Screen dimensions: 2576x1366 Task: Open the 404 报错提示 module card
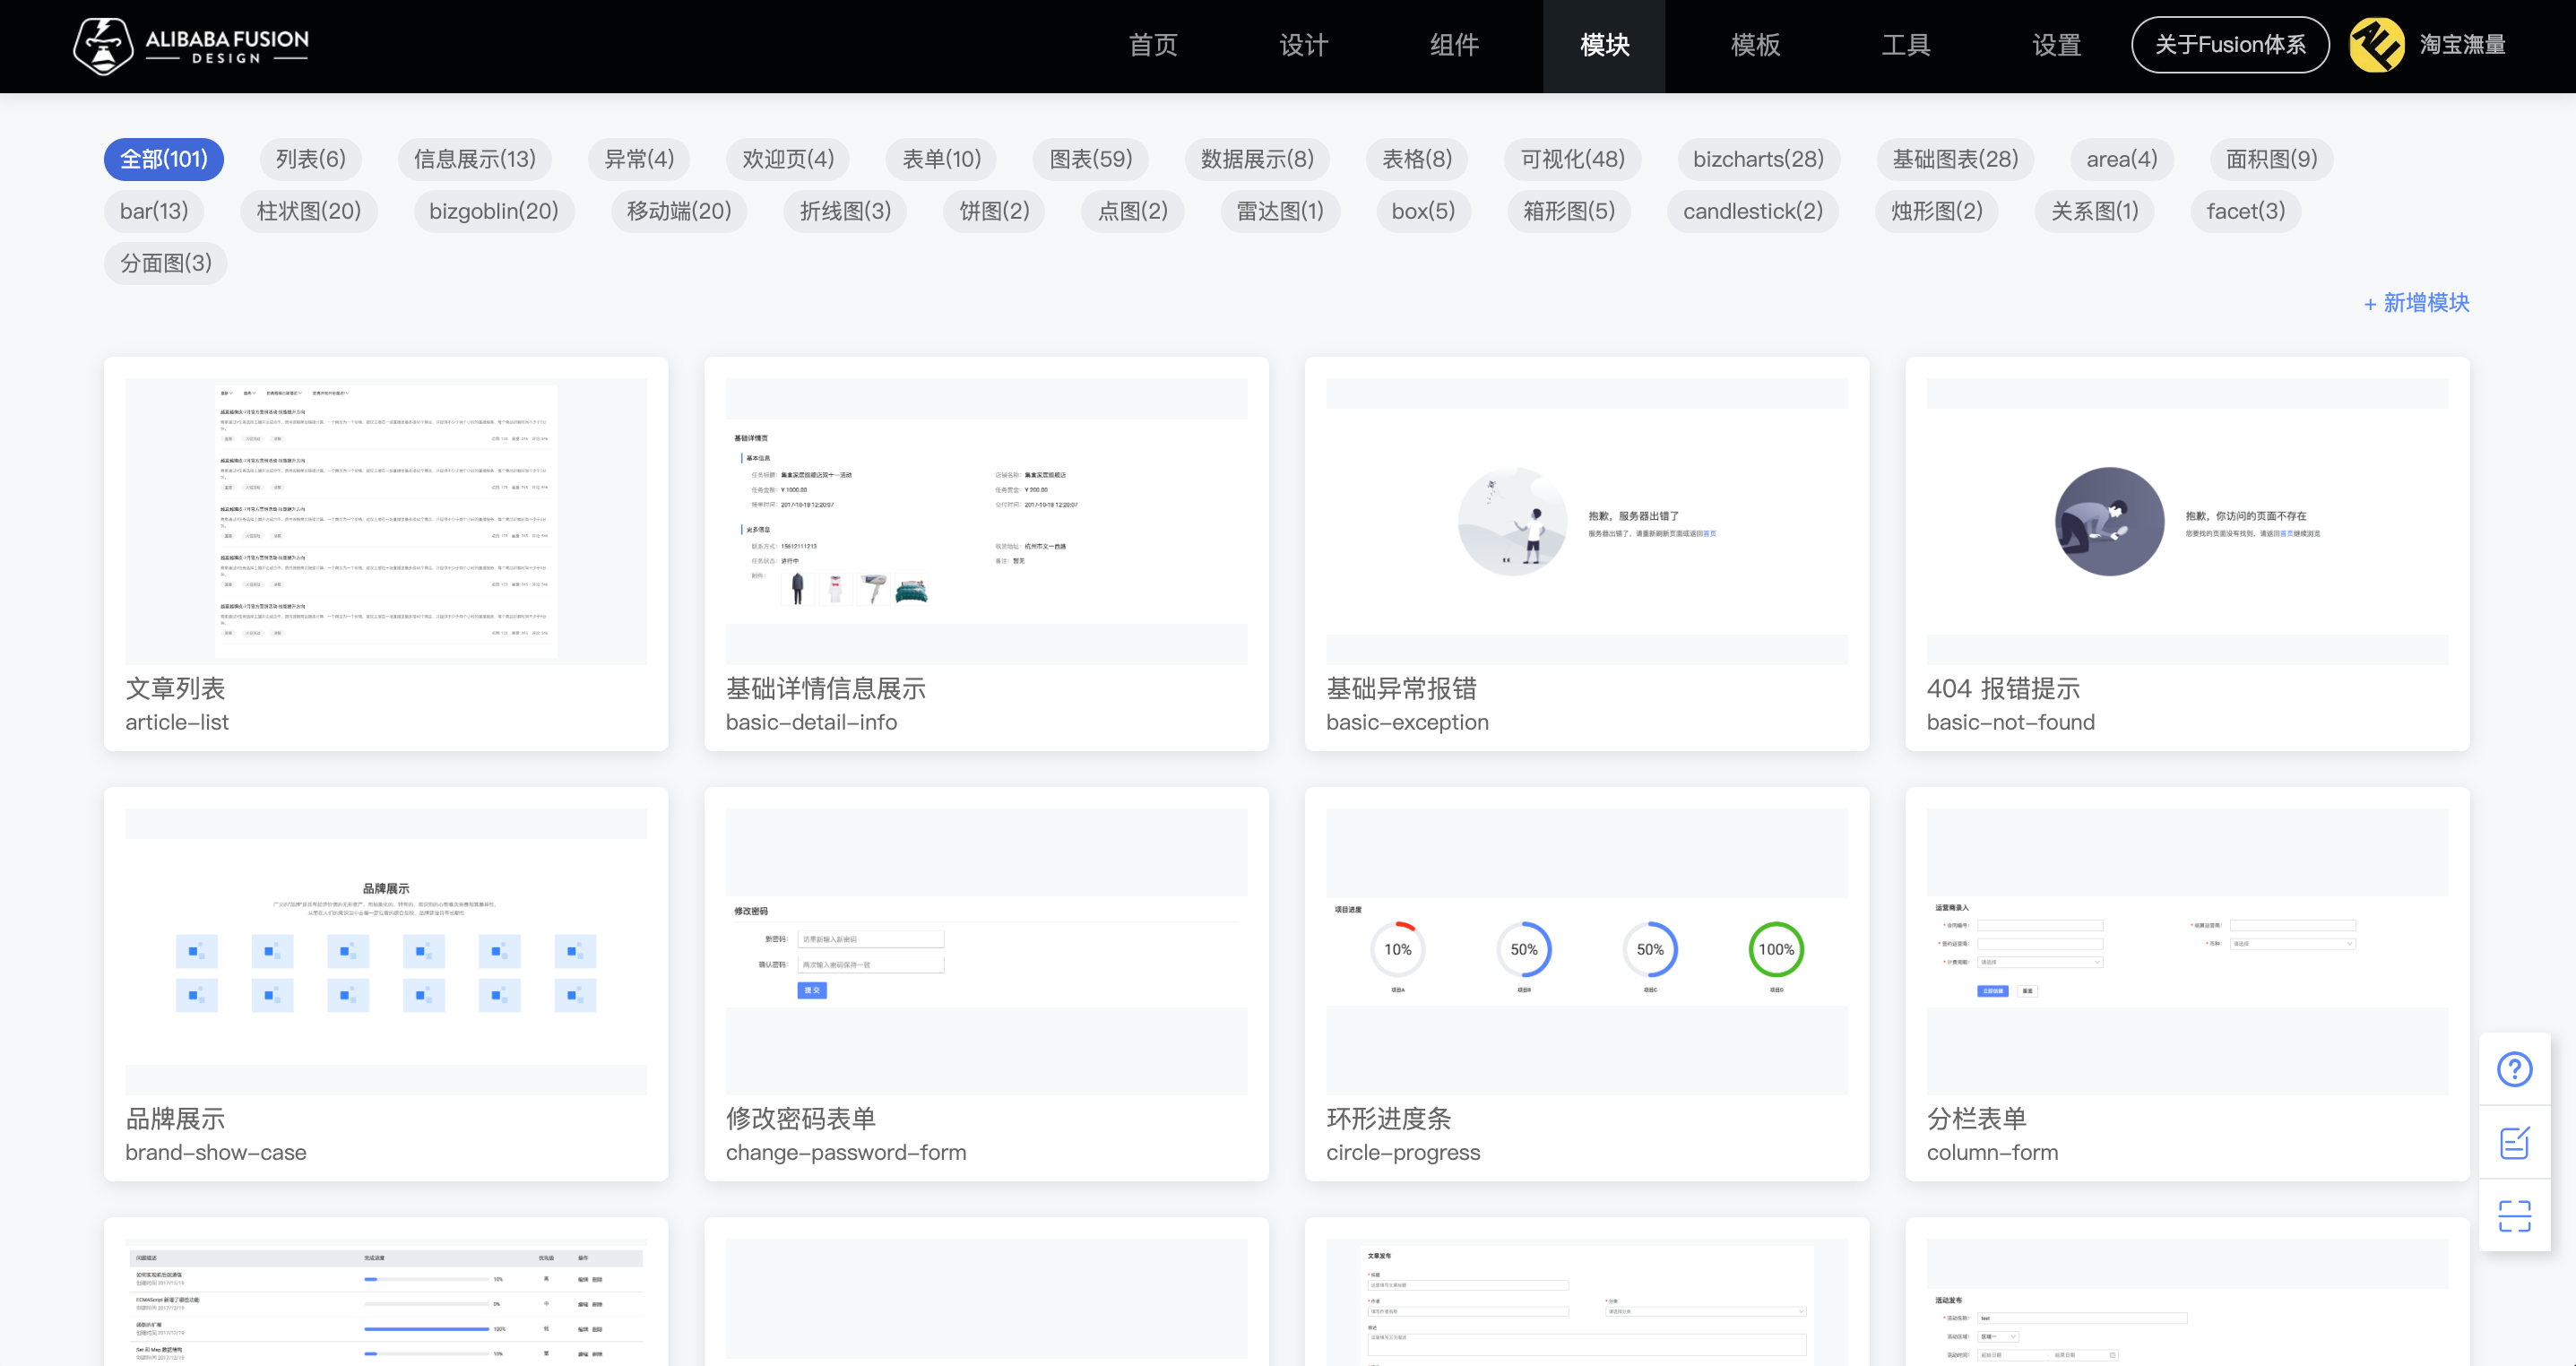[x=2187, y=553]
